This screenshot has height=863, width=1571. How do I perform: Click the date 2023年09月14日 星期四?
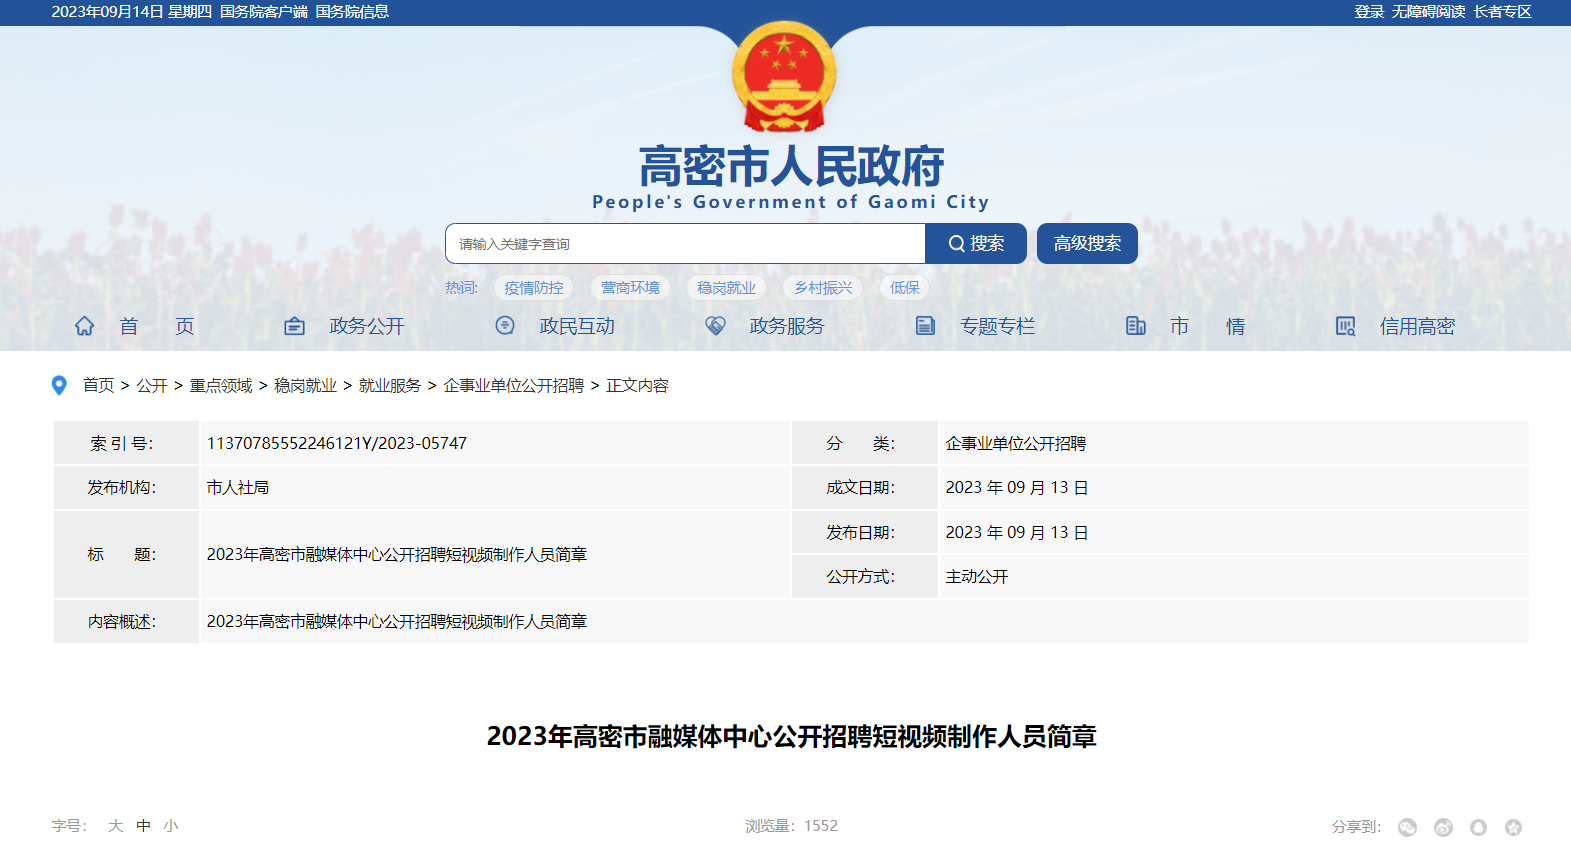tap(132, 12)
